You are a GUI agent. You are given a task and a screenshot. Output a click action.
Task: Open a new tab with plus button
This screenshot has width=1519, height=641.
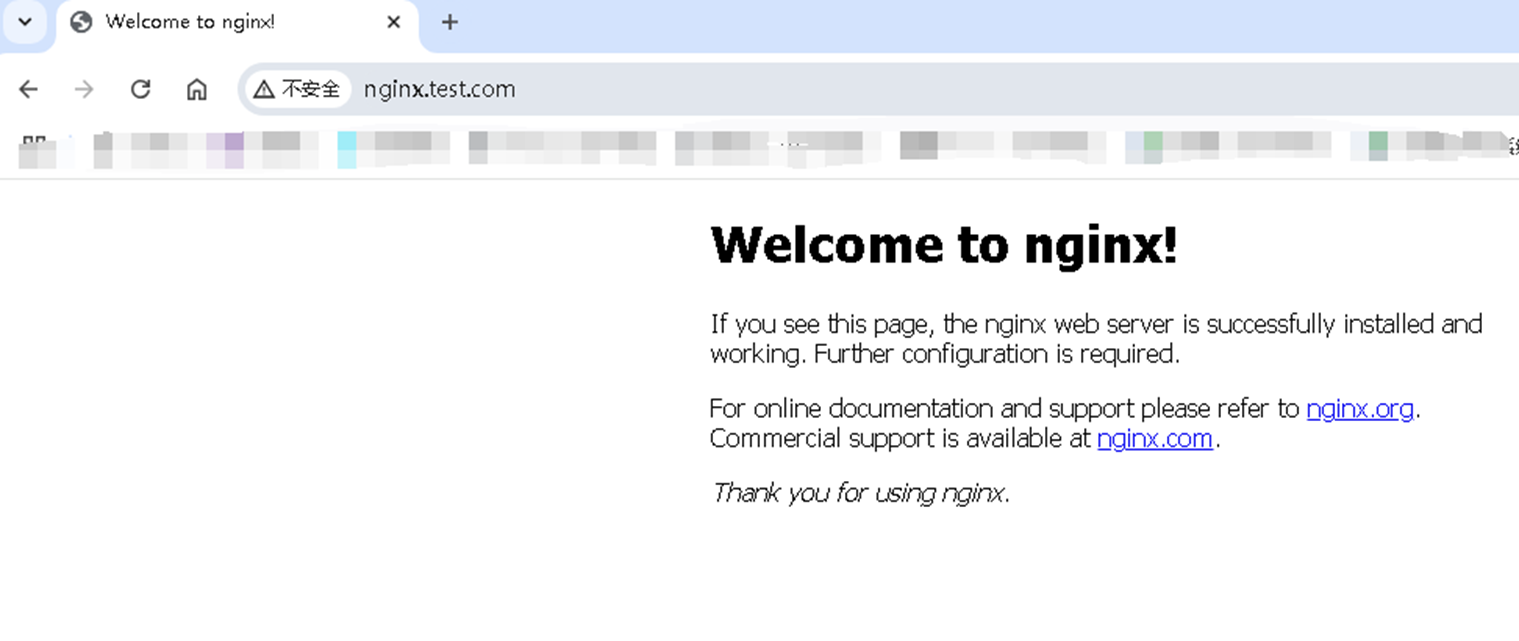point(450,22)
